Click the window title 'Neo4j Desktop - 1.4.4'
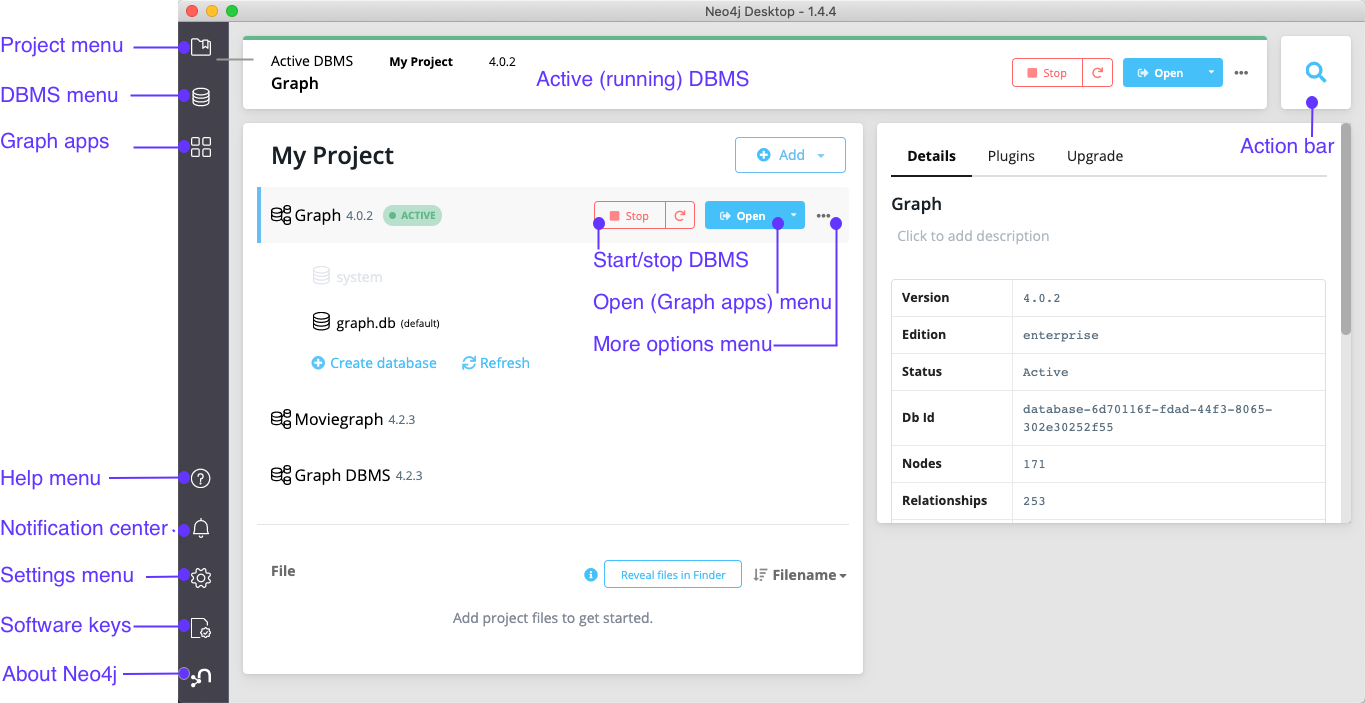The image size is (1365, 703). (770, 11)
